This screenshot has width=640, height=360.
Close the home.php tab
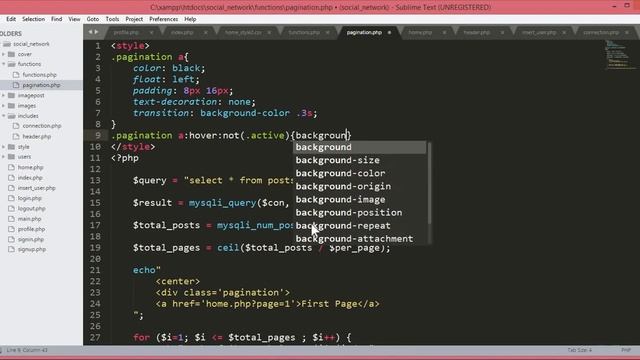pyautogui.click(x=444, y=33)
